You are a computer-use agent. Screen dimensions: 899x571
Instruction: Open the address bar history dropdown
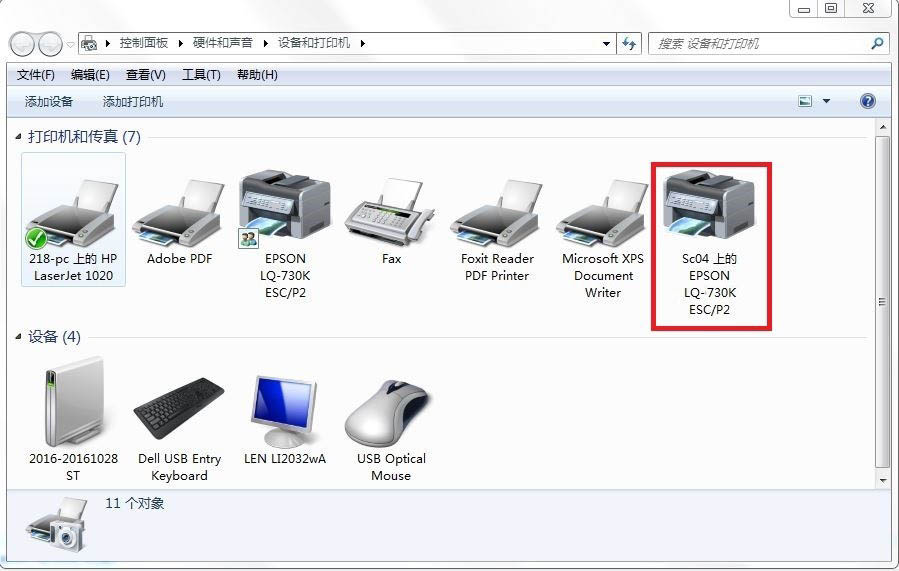pyautogui.click(x=606, y=44)
